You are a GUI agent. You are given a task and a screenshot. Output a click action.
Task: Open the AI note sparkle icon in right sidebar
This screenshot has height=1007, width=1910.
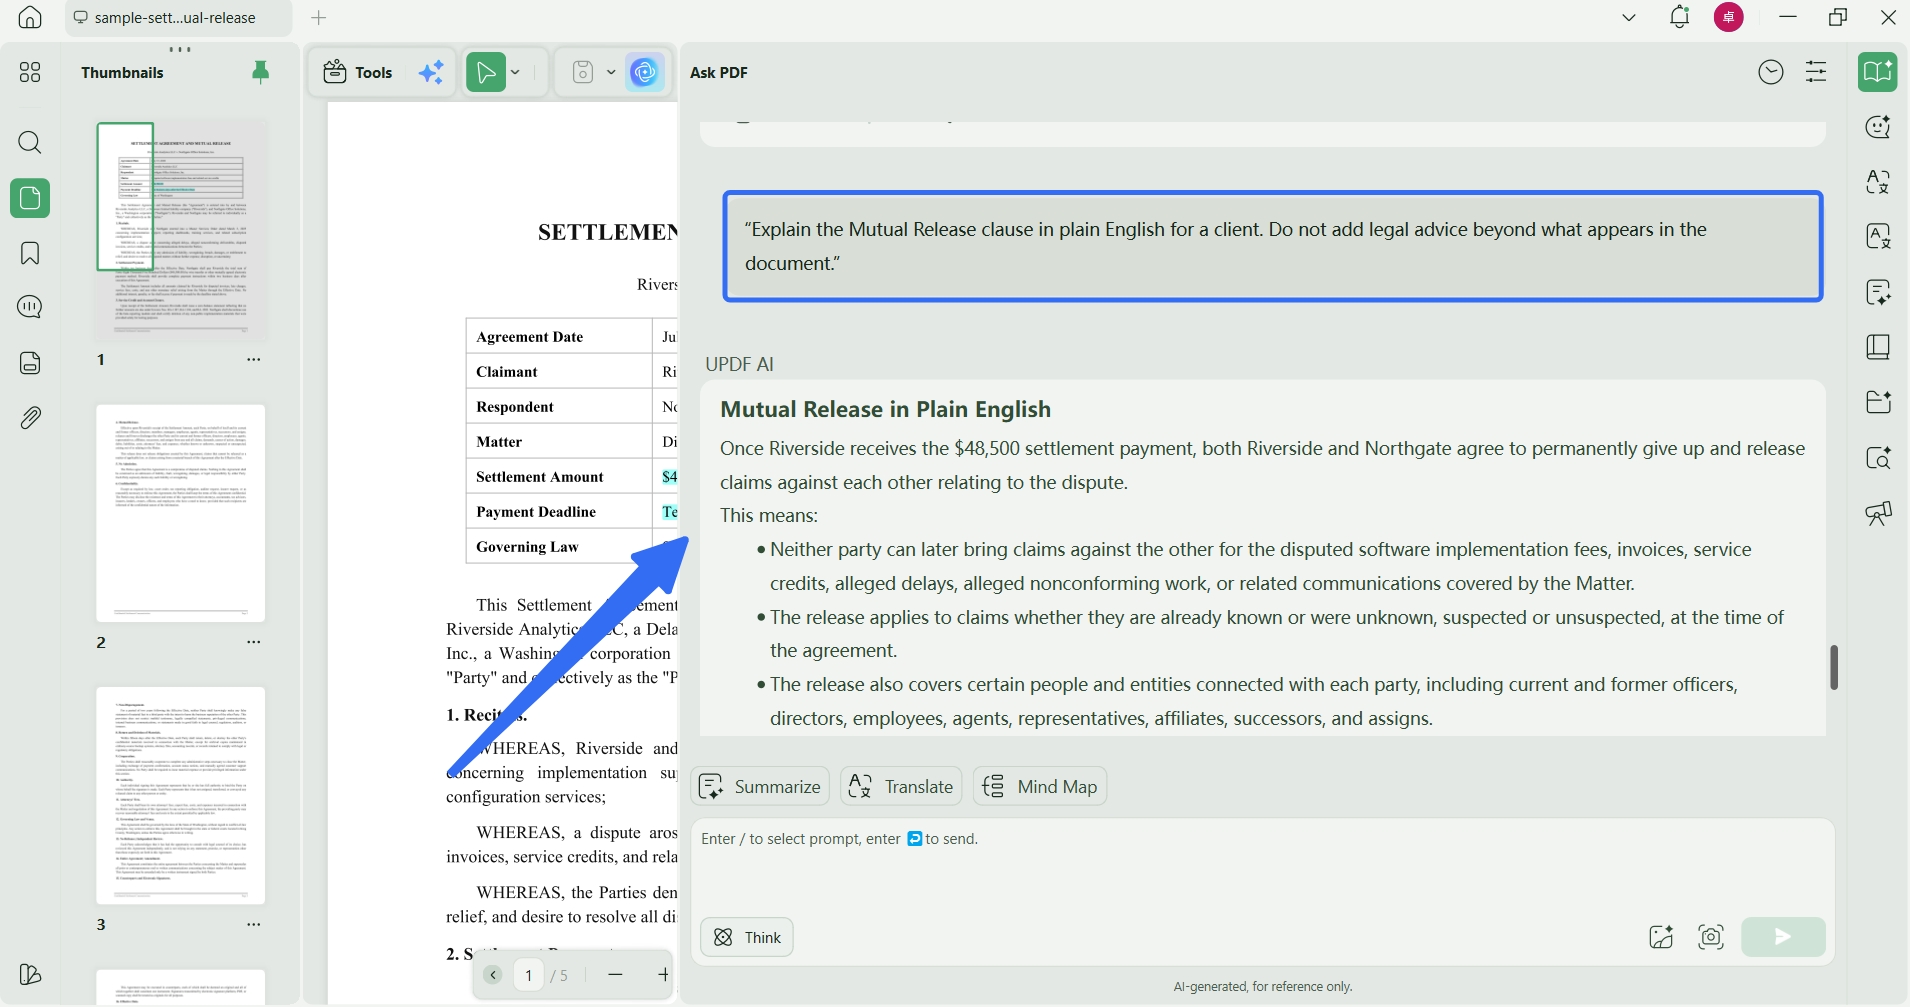point(1879,292)
